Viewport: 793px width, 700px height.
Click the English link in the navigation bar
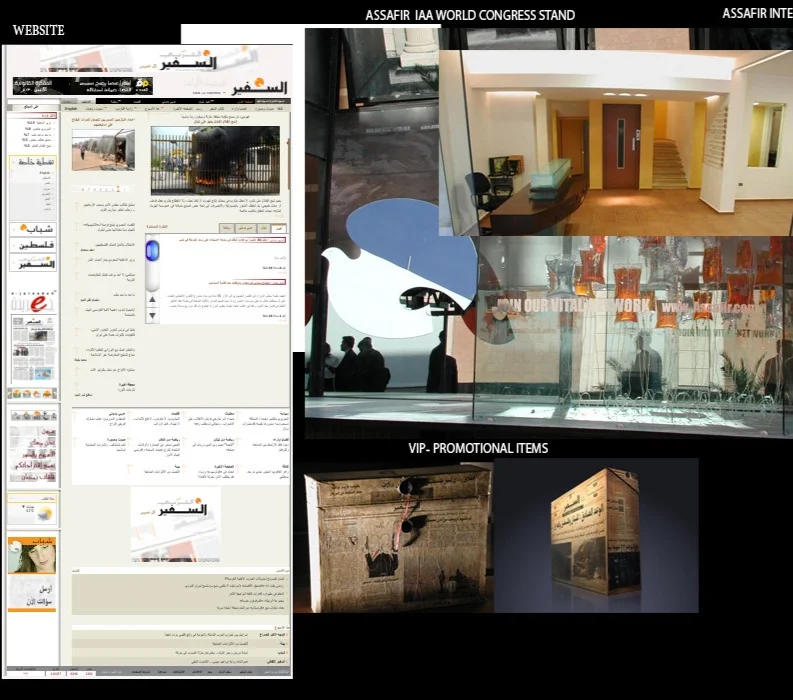coord(71,109)
